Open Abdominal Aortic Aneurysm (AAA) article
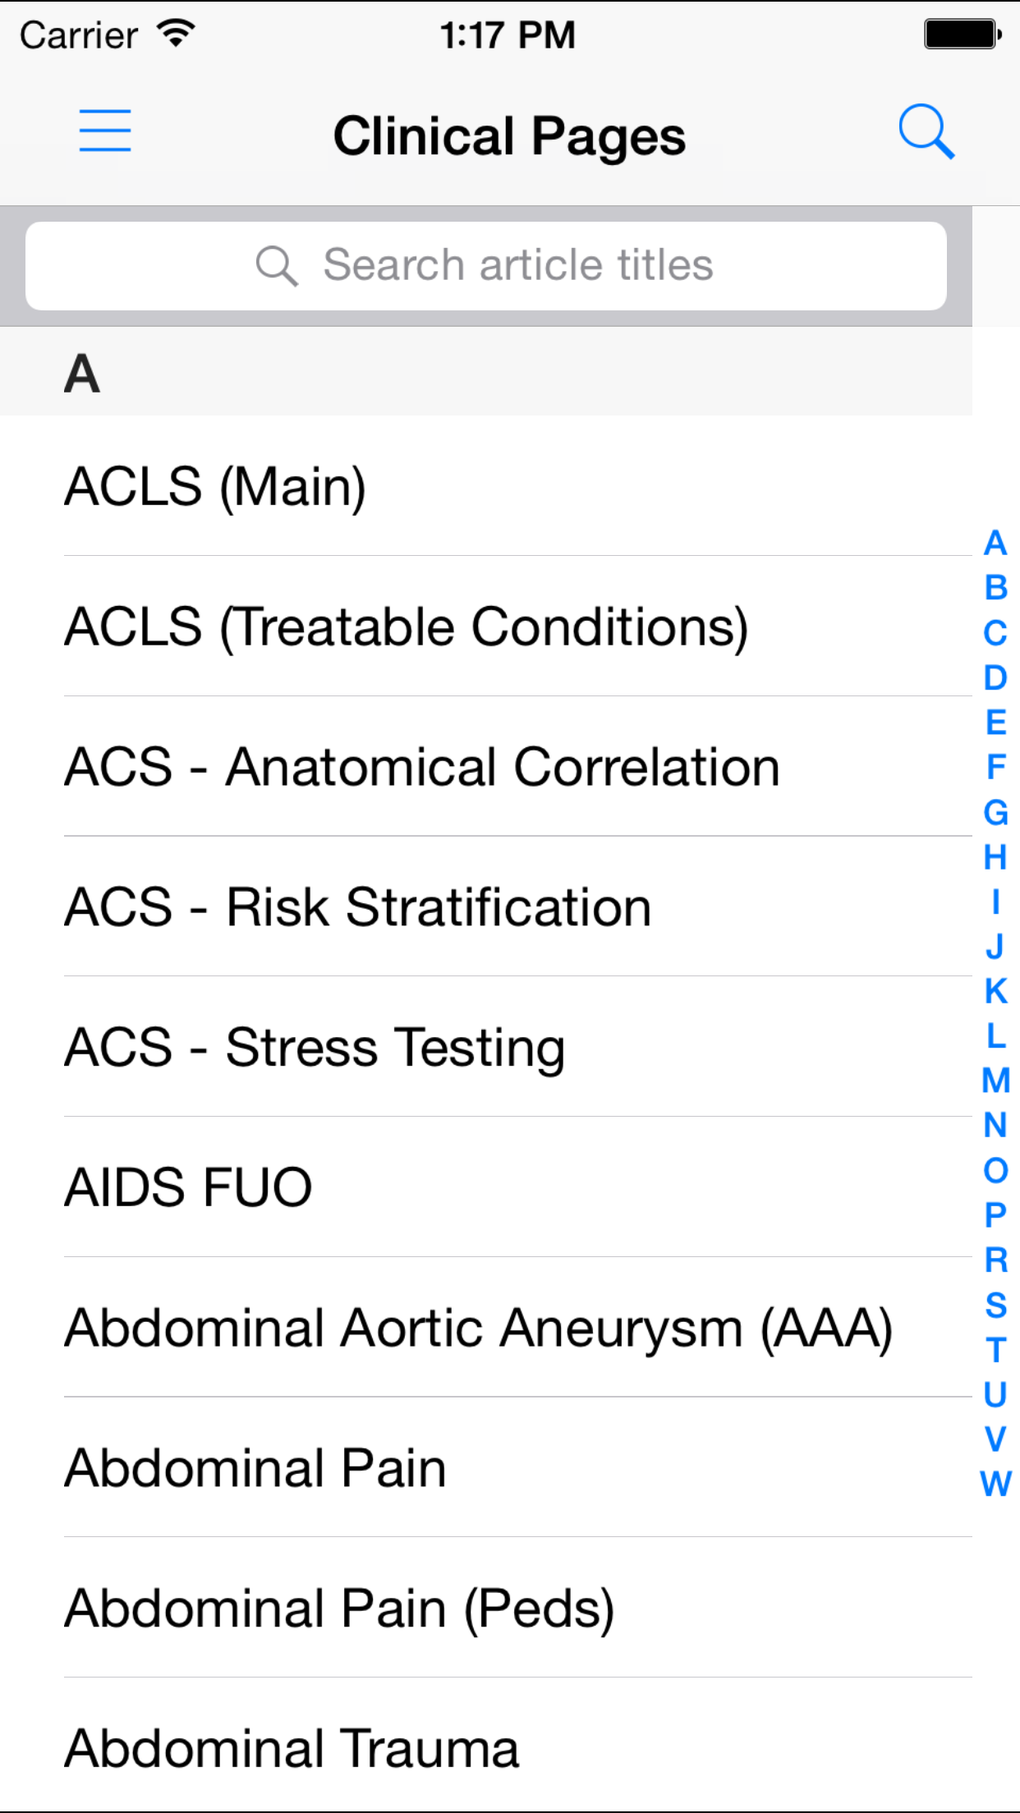Image resolution: width=1020 pixels, height=1813 pixels. coord(478,1328)
